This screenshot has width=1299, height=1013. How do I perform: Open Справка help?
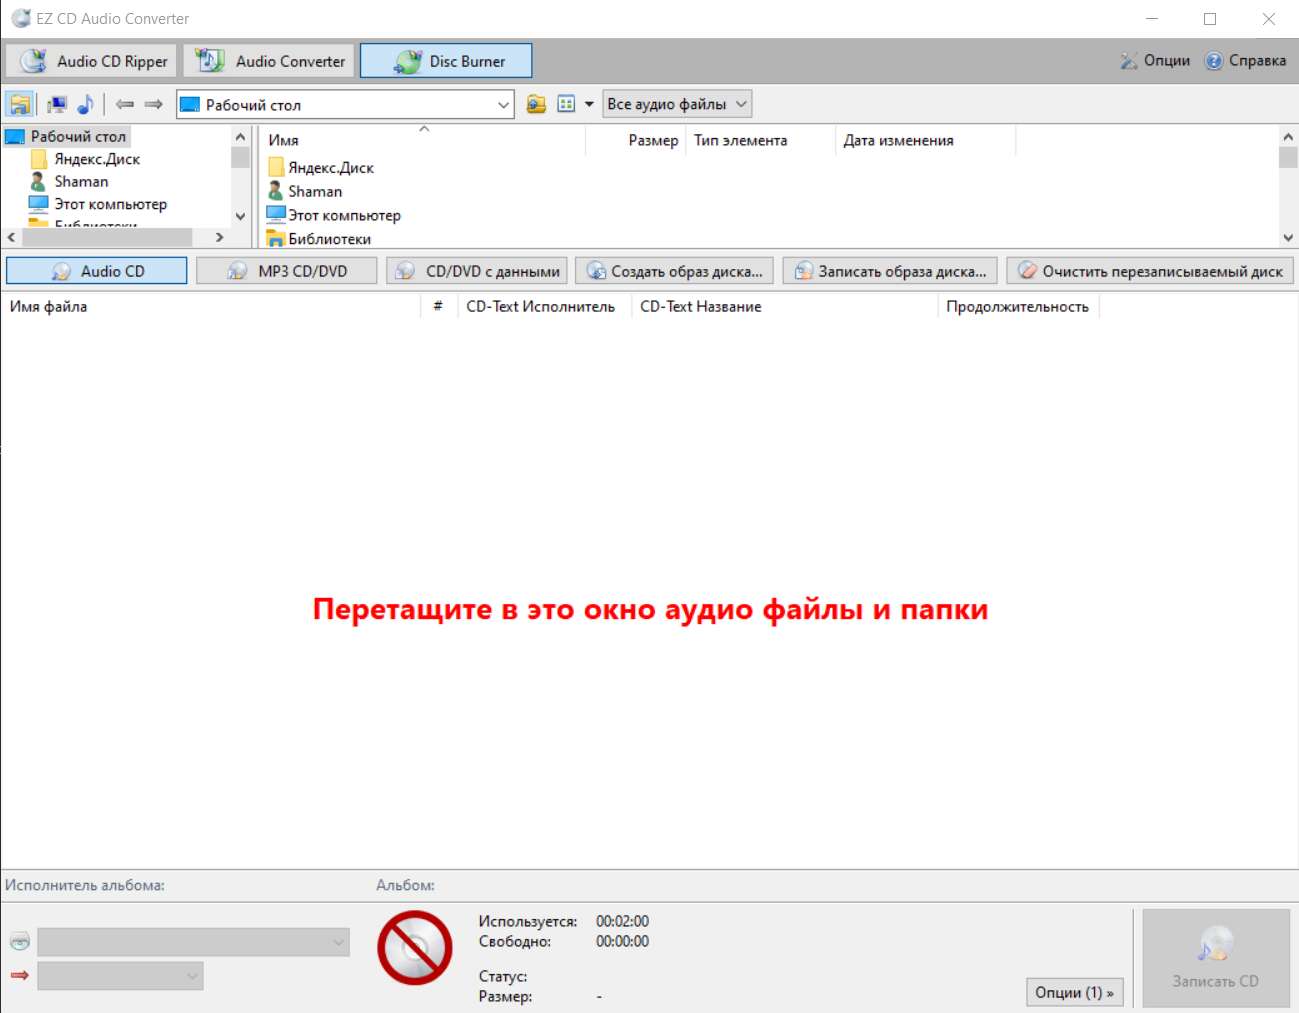(x=1246, y=61)
